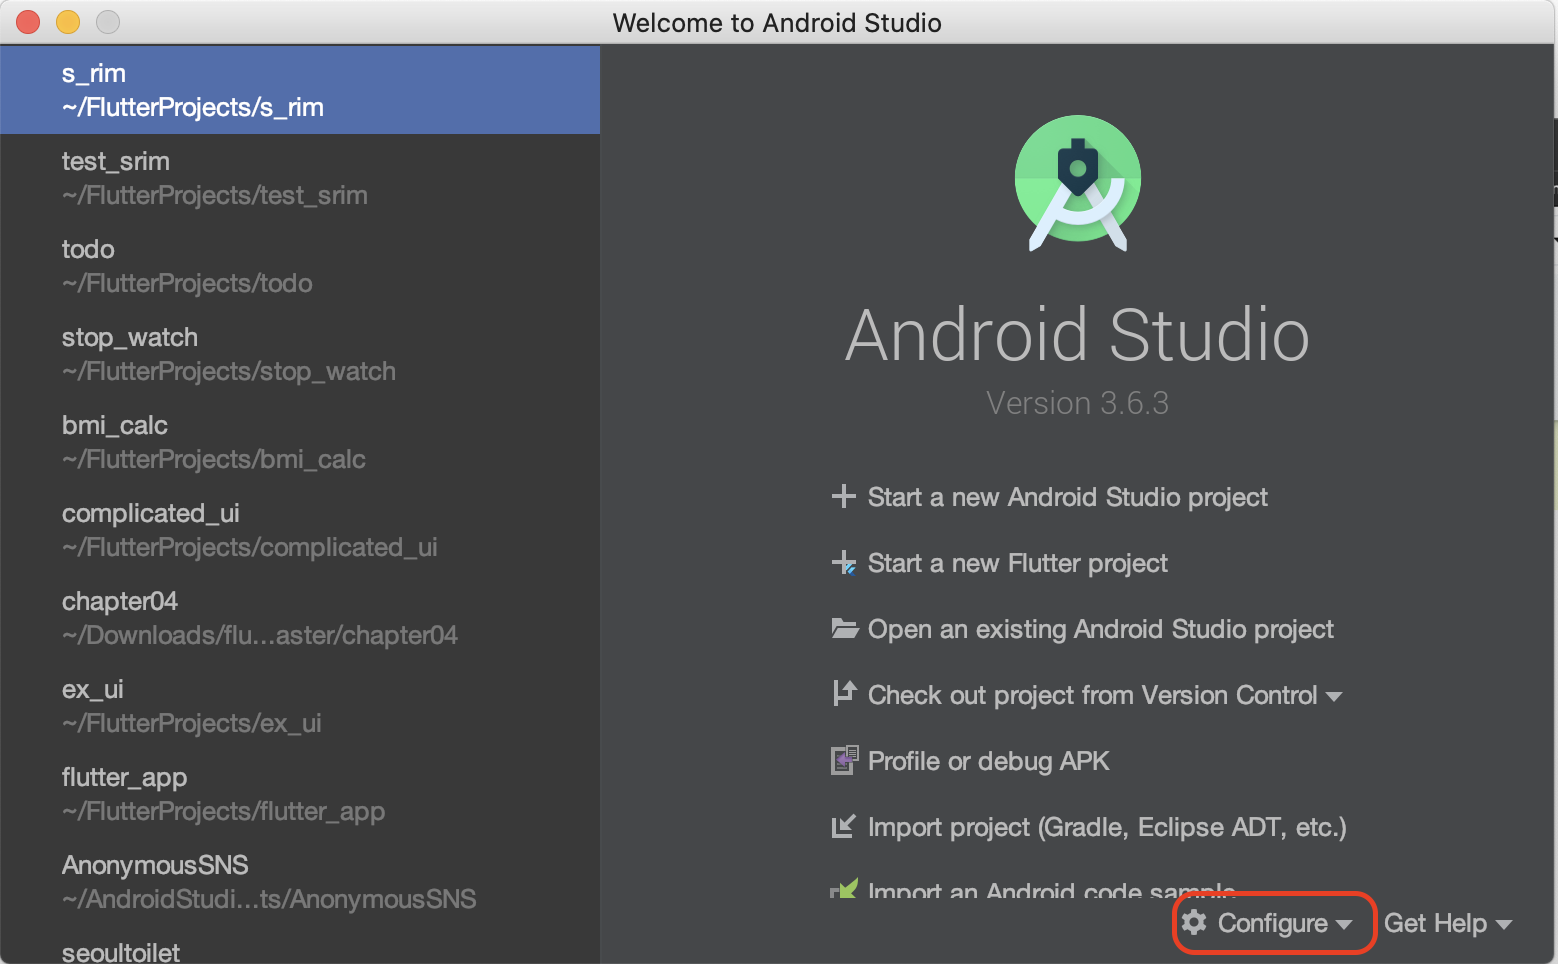The width and height of the screenshot is (1558, 964).
Task: Import project (Gradle, Eclipse ADT, etc.)
Action: point(1107,827)
